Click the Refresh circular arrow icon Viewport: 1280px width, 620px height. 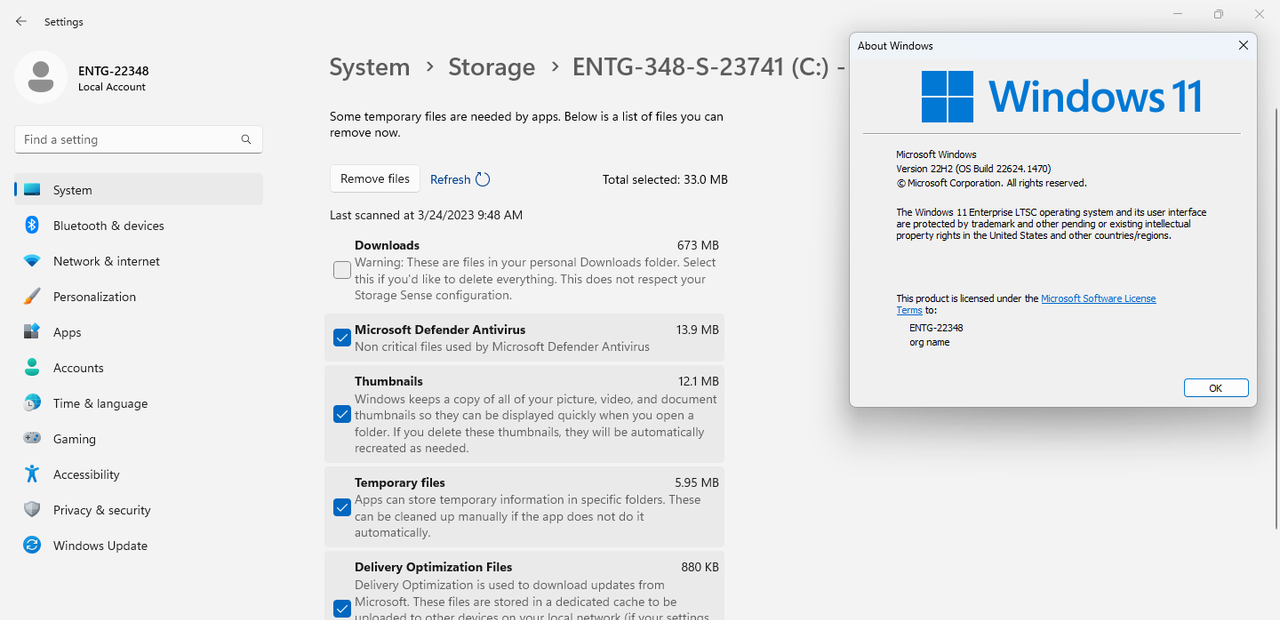483,179
